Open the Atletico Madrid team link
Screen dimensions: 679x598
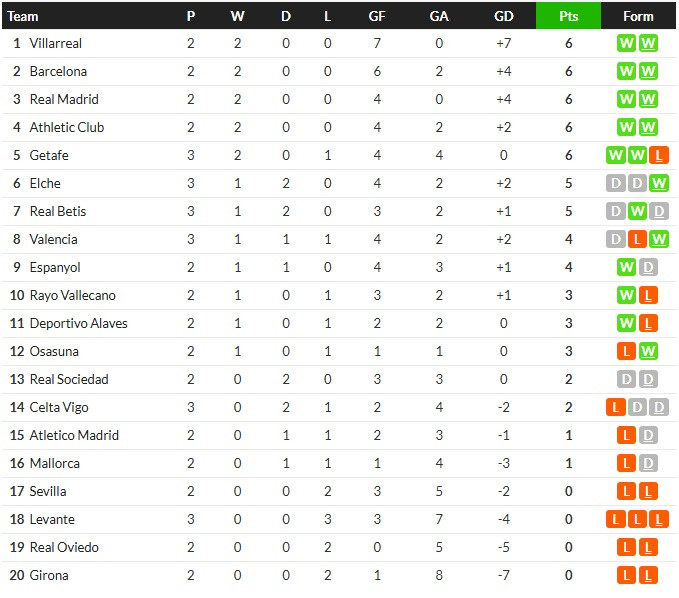coord(74,435)
